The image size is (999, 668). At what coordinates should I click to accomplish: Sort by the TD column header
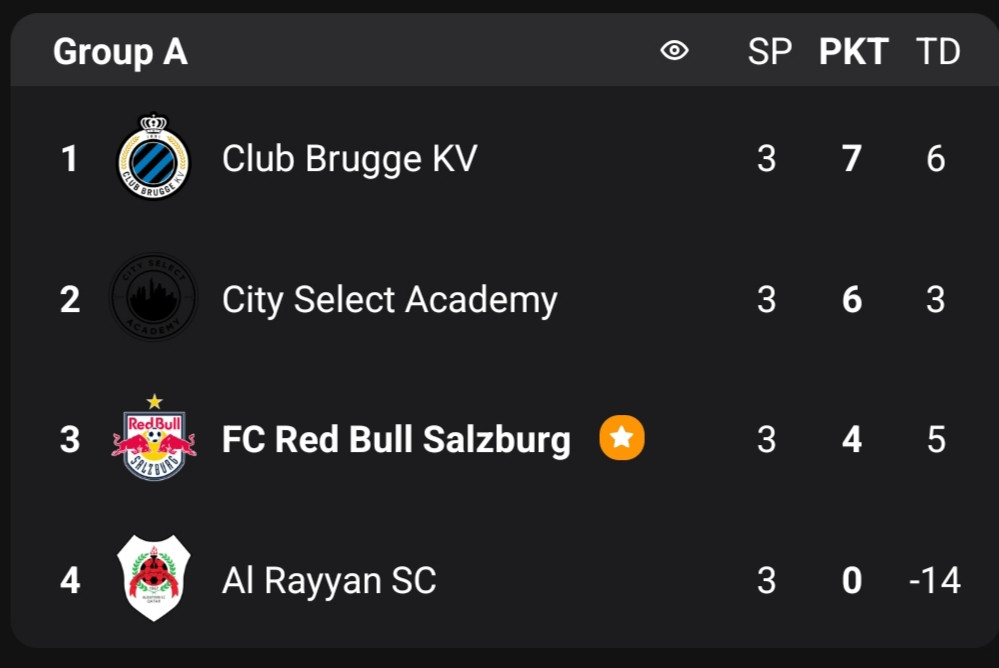pyautogui.click(x=937, y=52)
